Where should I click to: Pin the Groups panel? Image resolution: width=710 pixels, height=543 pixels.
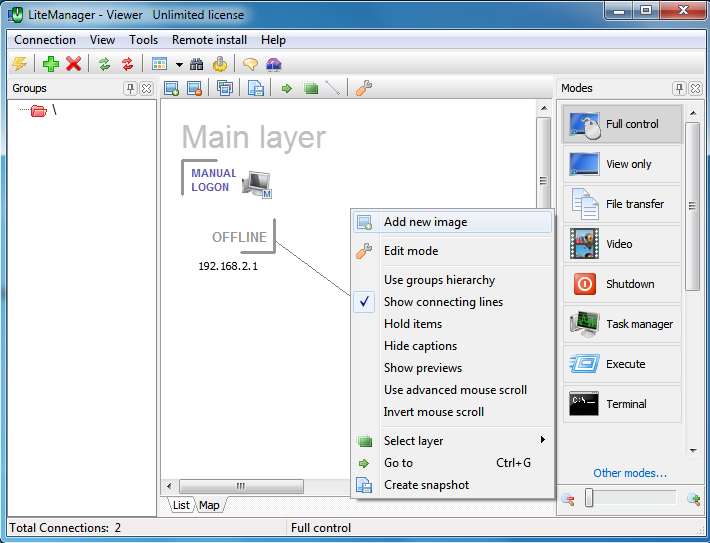coord(130,88)
